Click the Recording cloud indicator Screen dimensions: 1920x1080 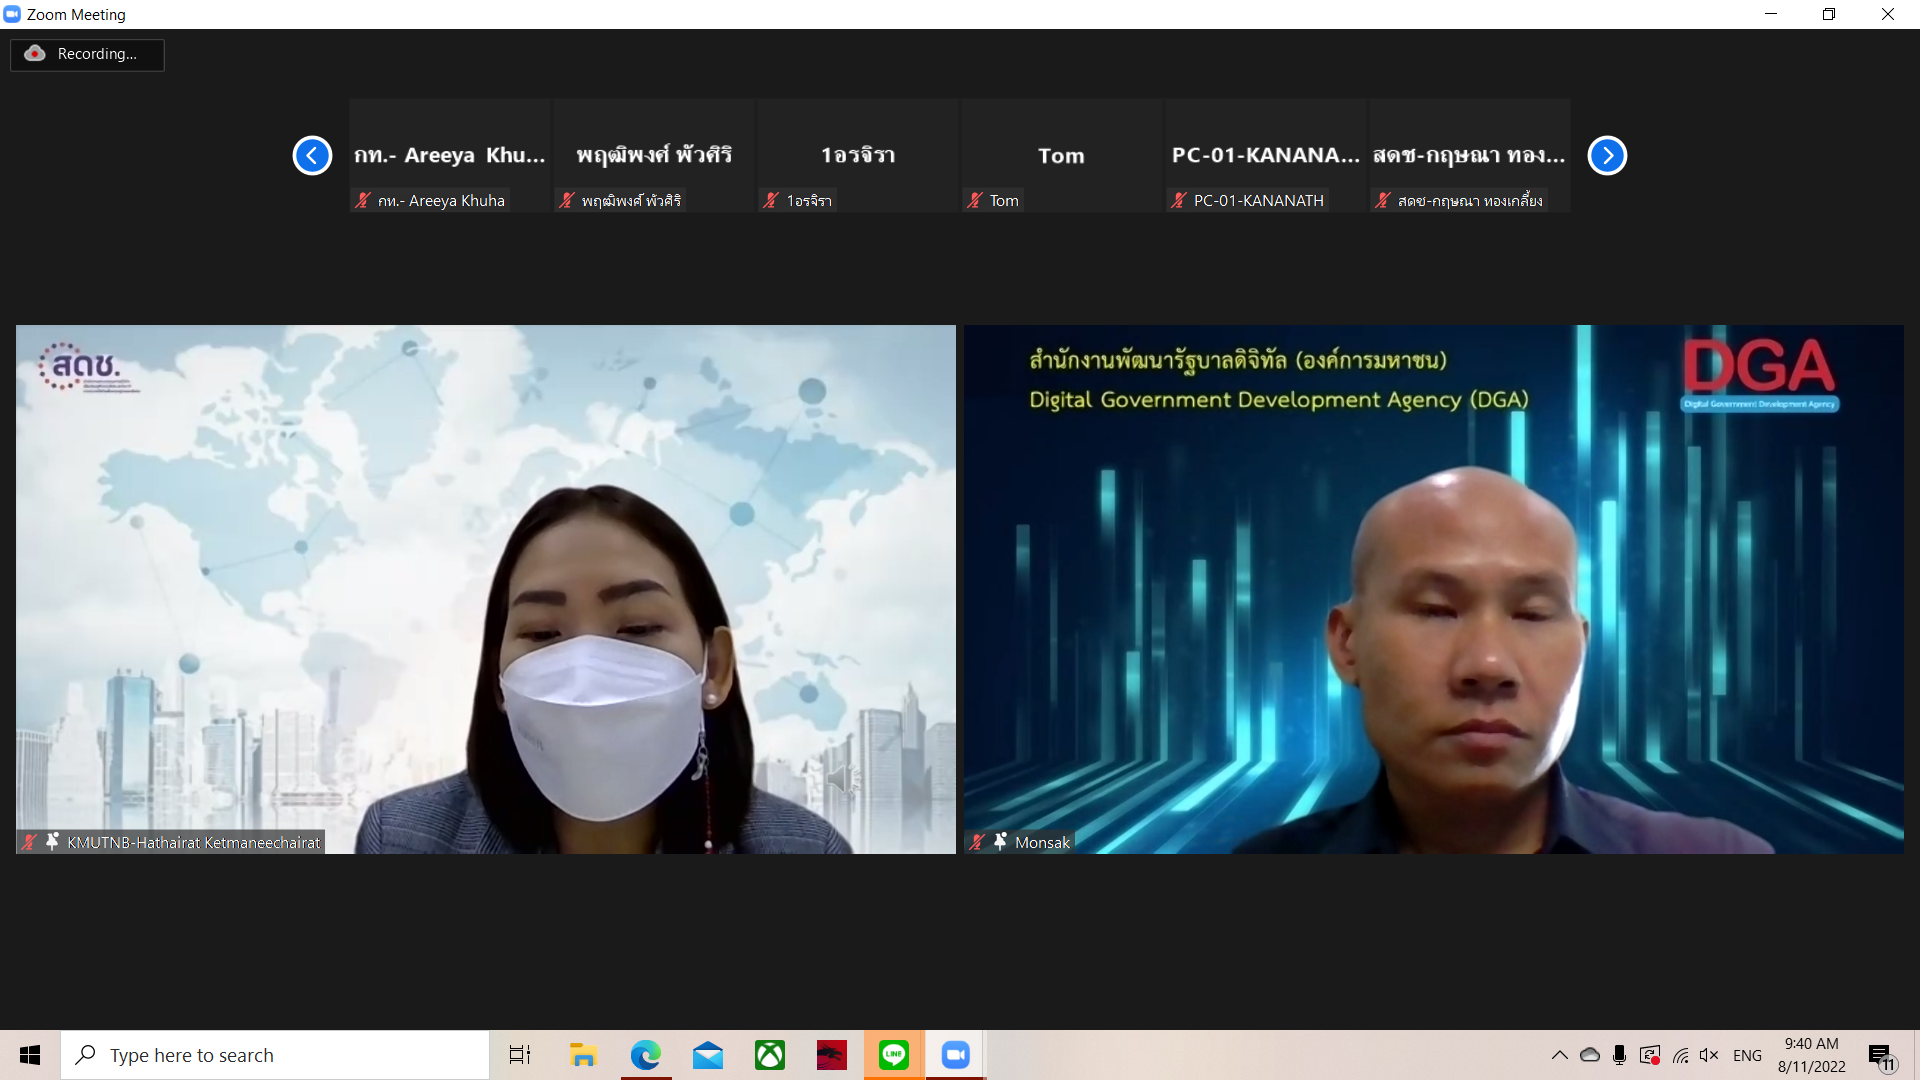pos(36,54)
